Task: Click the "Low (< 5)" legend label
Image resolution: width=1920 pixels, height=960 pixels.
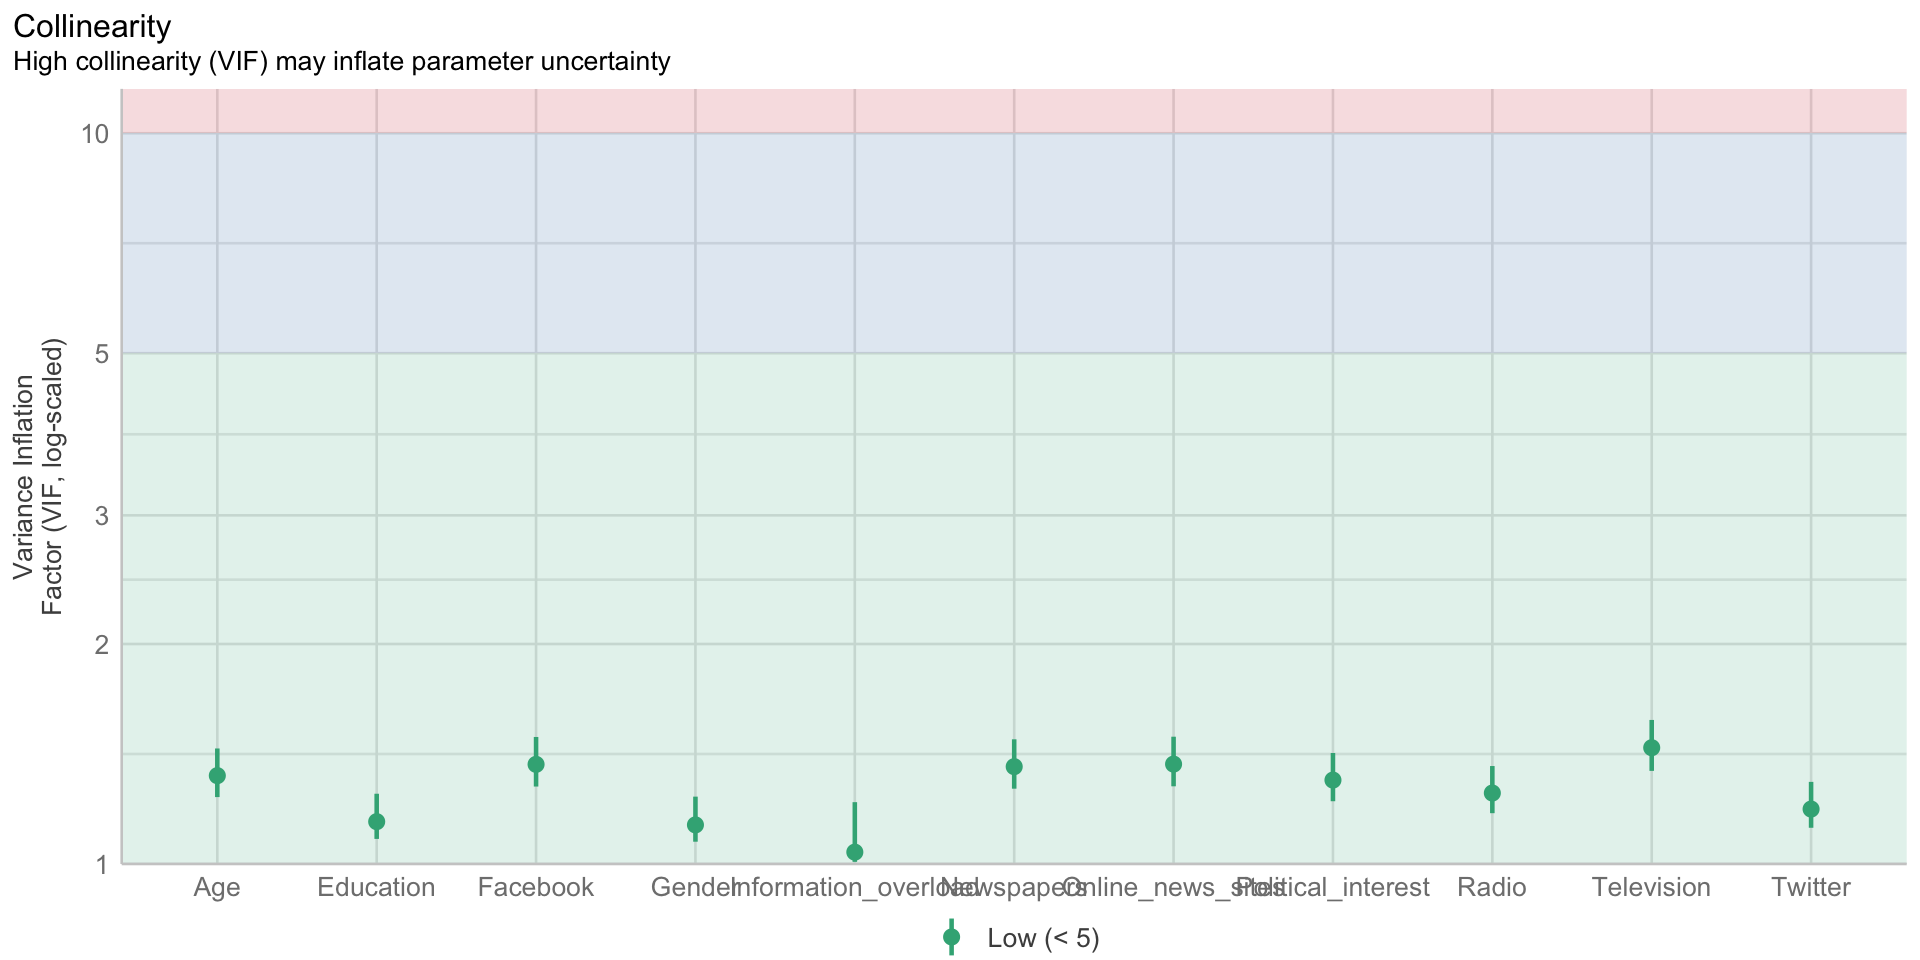Action: pyautogui.click(x=1043, y=939)
